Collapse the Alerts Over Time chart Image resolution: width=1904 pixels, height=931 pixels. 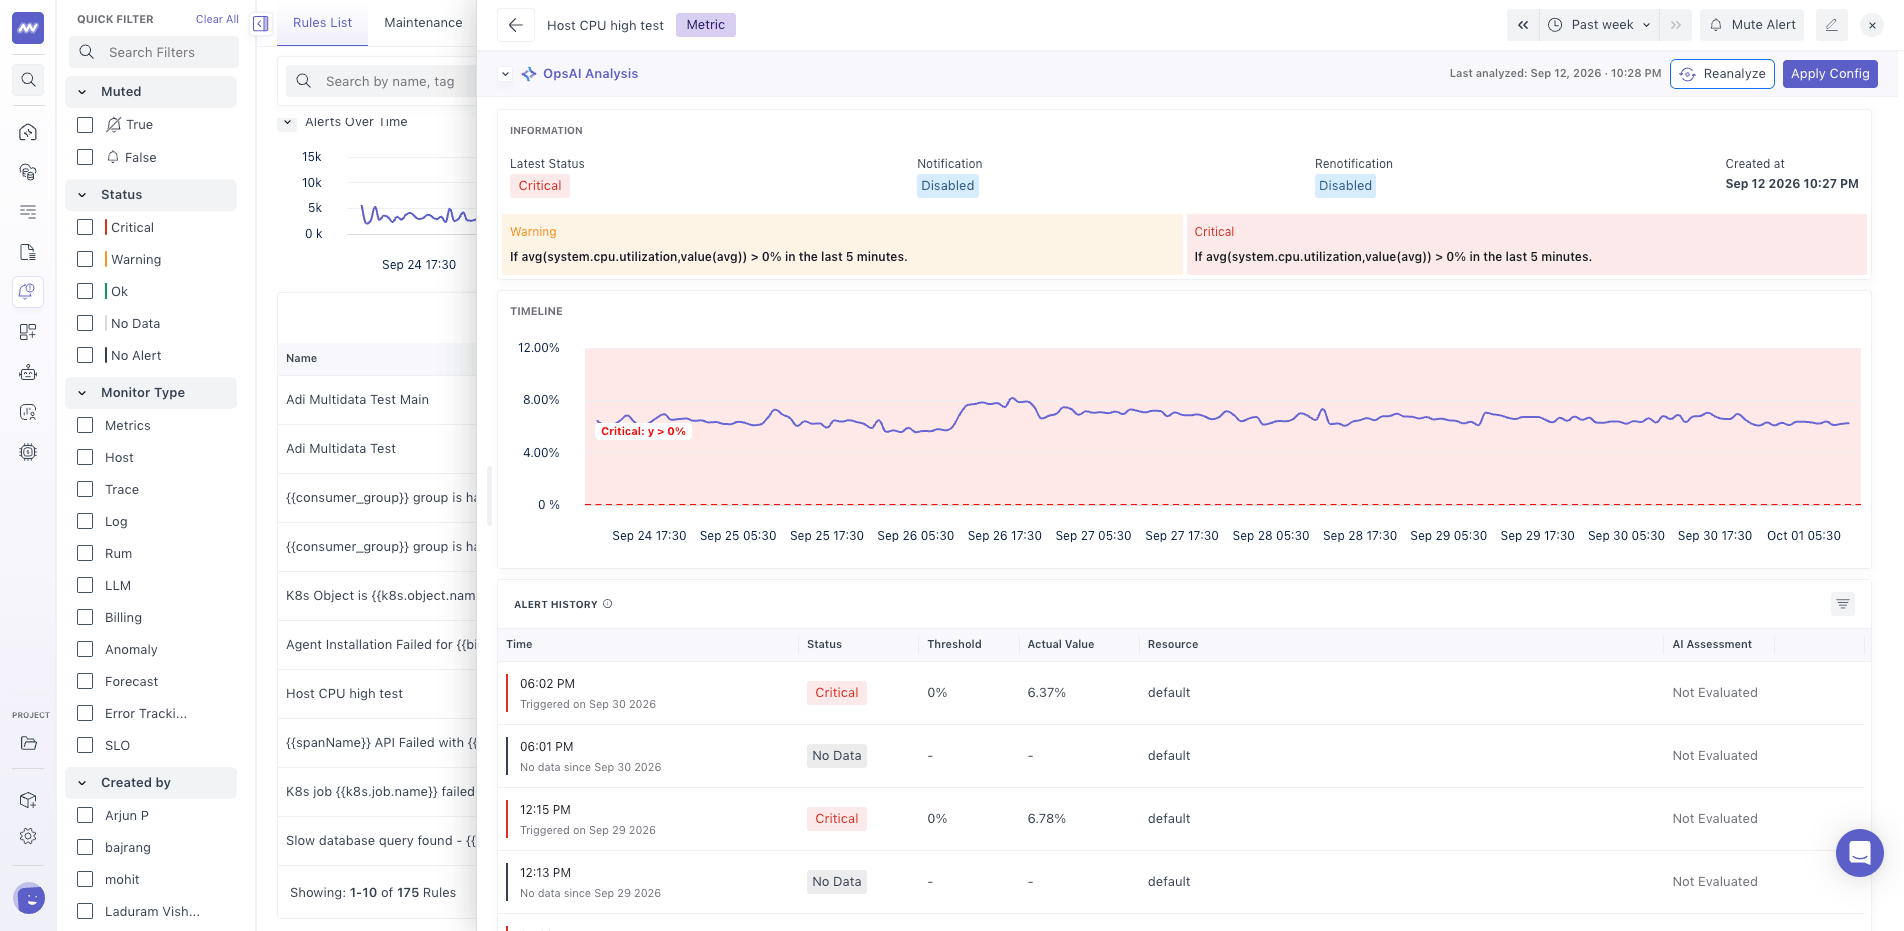click(288, 122)
